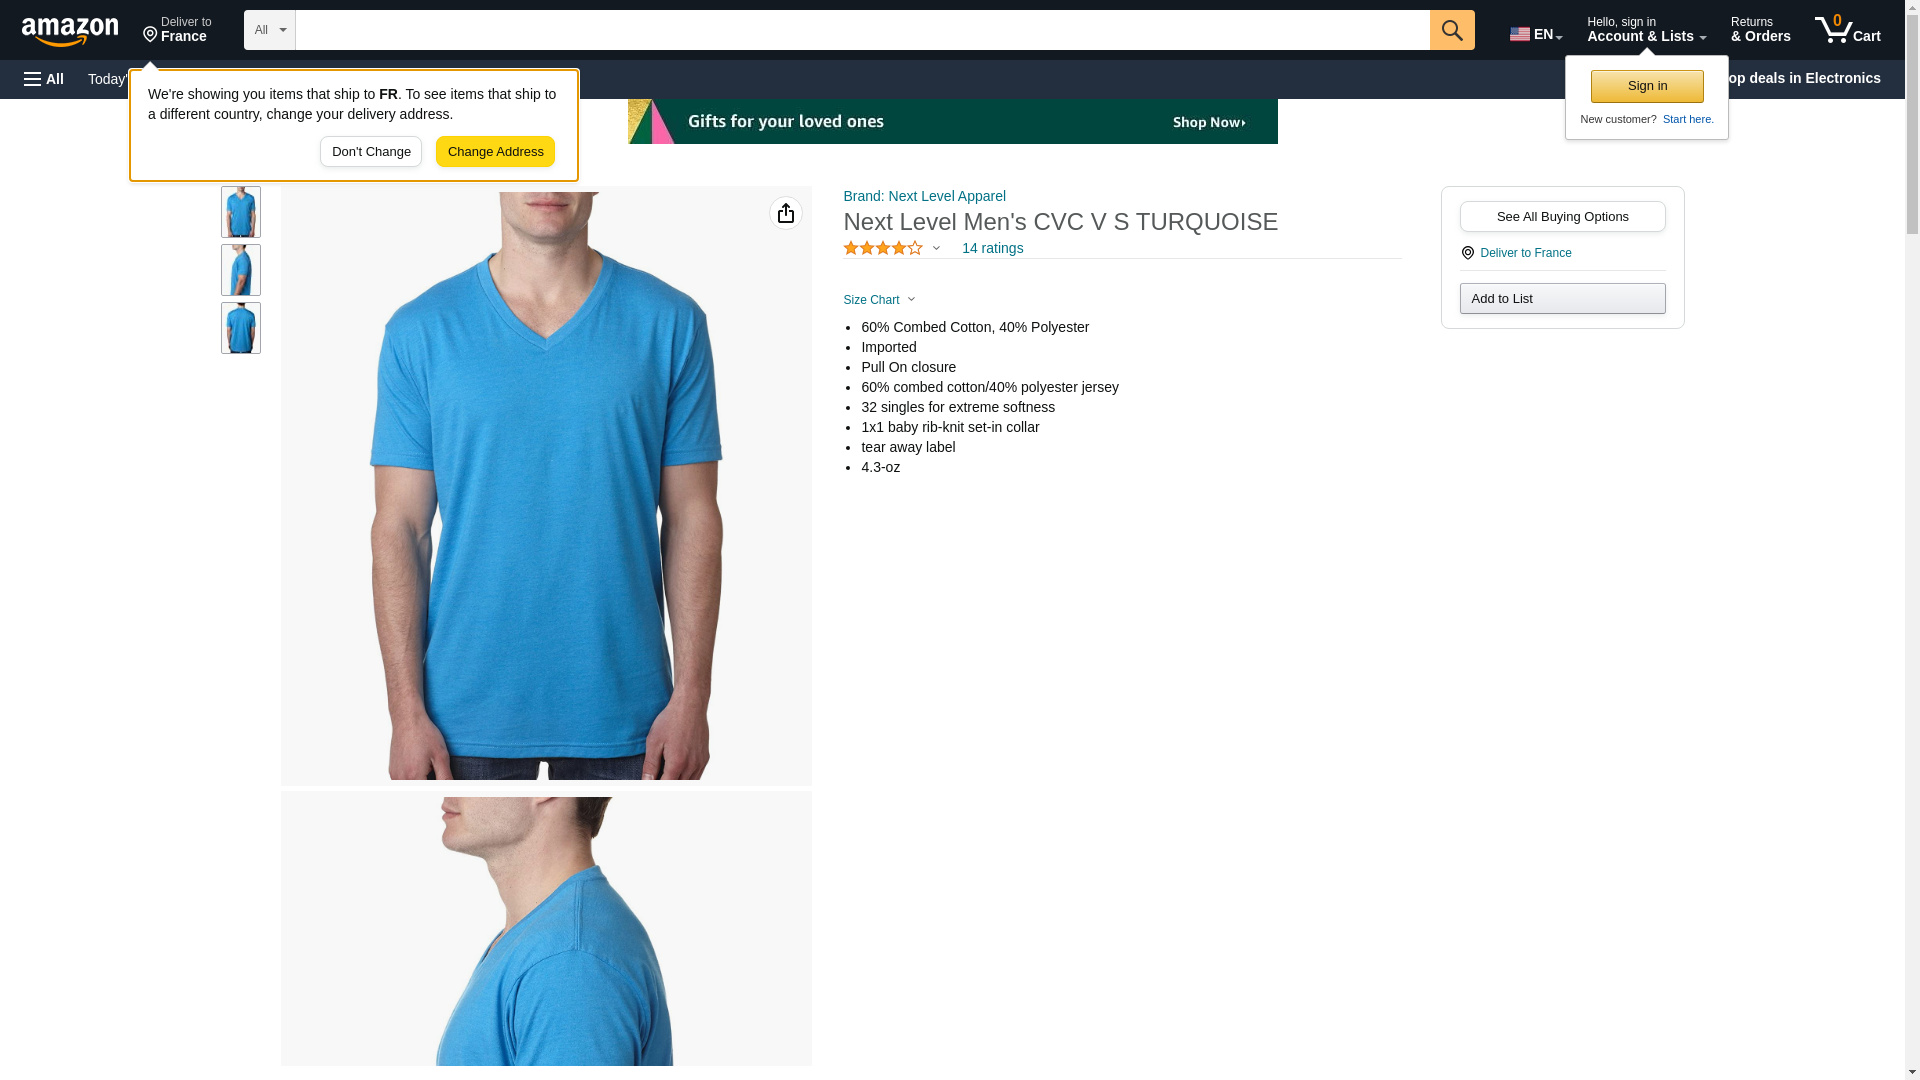Open the shopping cart icon
The image size is (1920, 1080).
(1847, 30)
